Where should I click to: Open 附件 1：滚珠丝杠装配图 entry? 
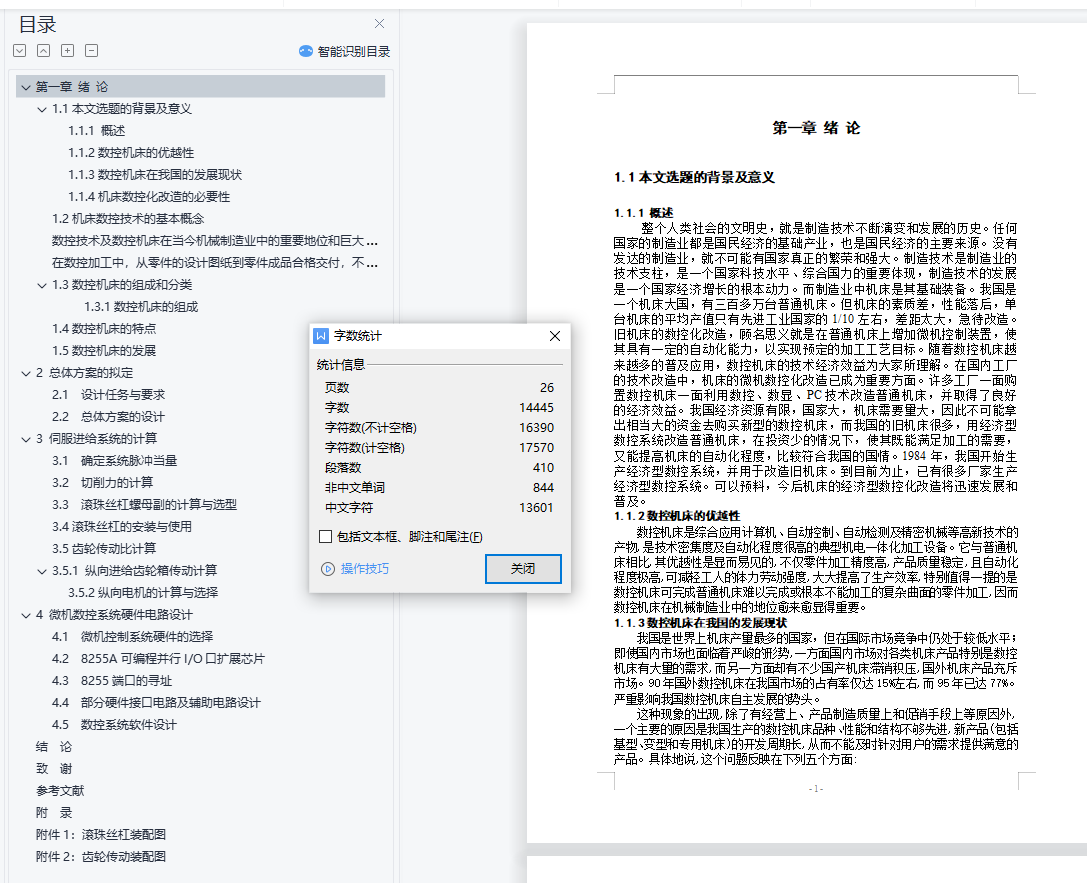101,835
